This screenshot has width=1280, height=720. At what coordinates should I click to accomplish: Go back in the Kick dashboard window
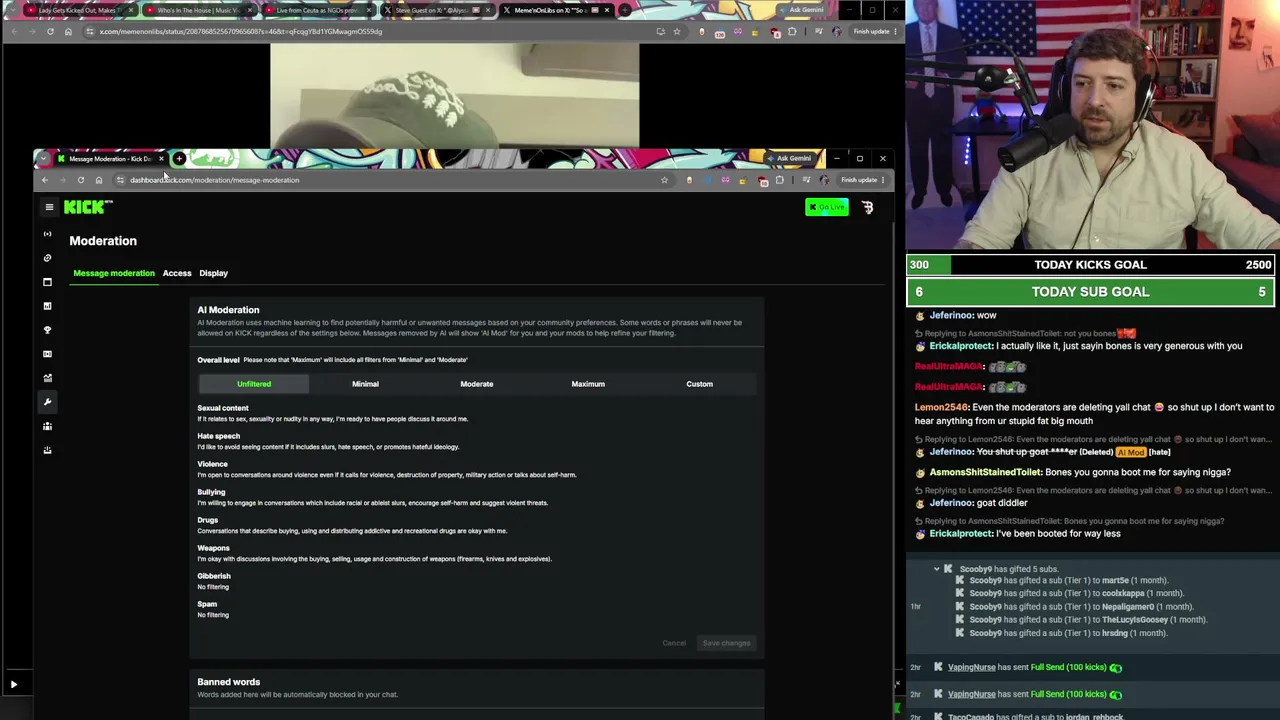[x=44, y=180]
